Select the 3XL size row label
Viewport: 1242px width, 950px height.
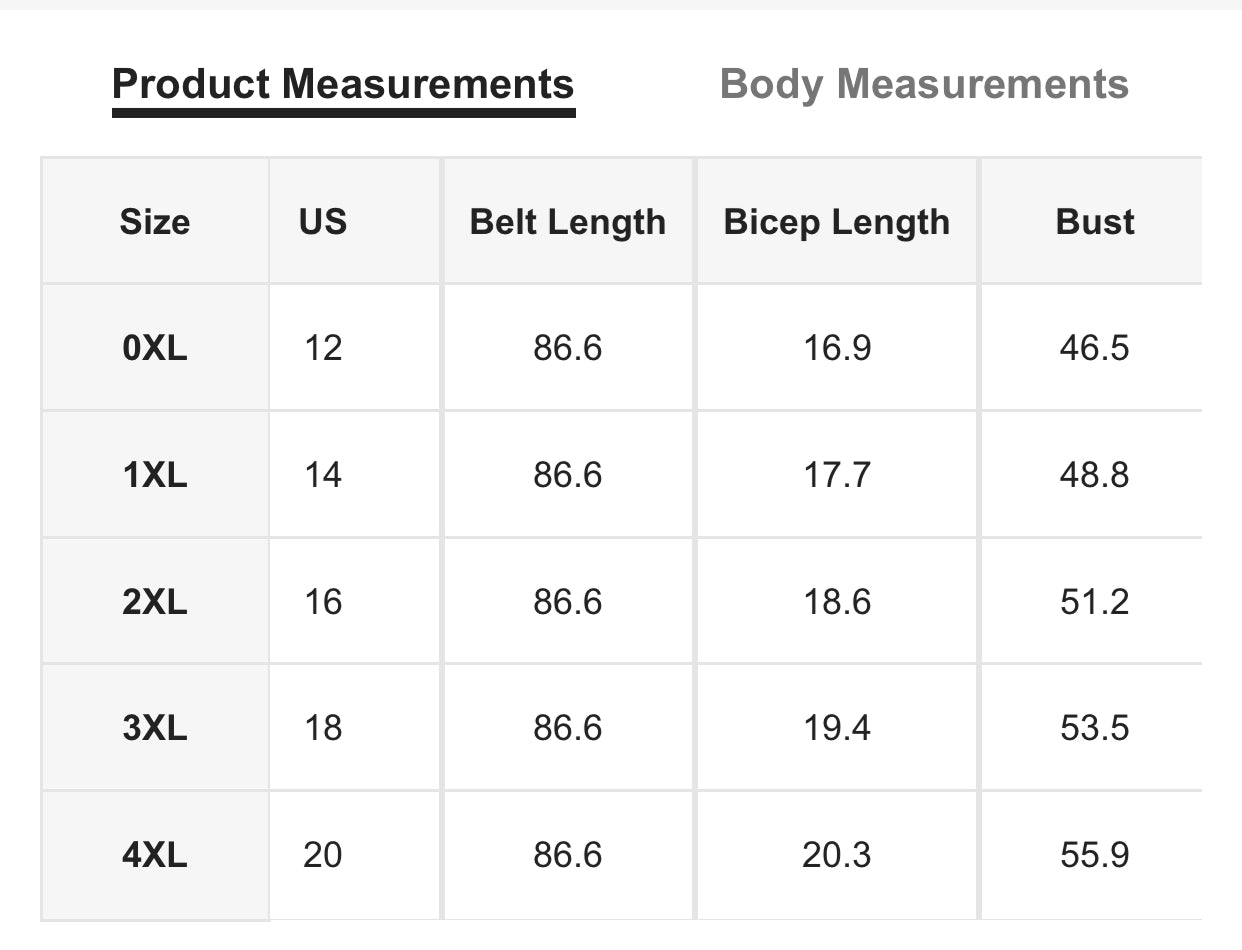click(x=154, y=728)
